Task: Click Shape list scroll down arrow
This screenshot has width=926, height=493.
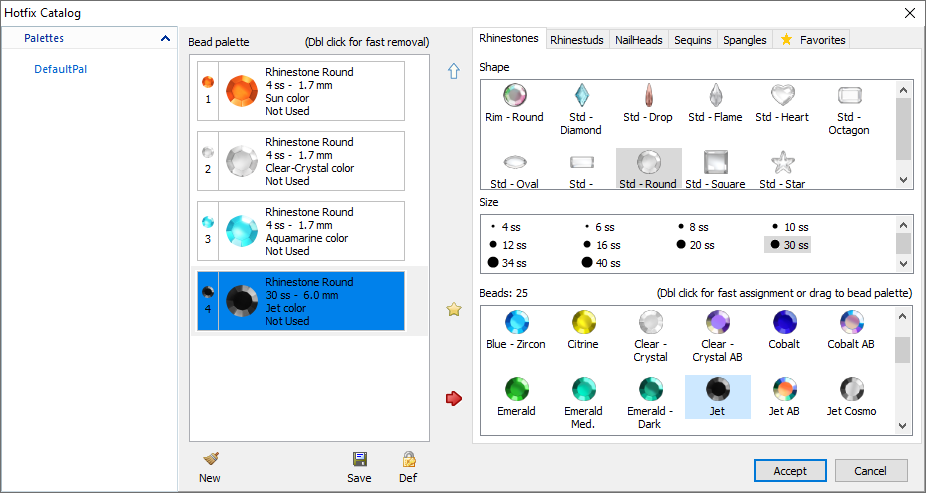Action: click(903, 179)
